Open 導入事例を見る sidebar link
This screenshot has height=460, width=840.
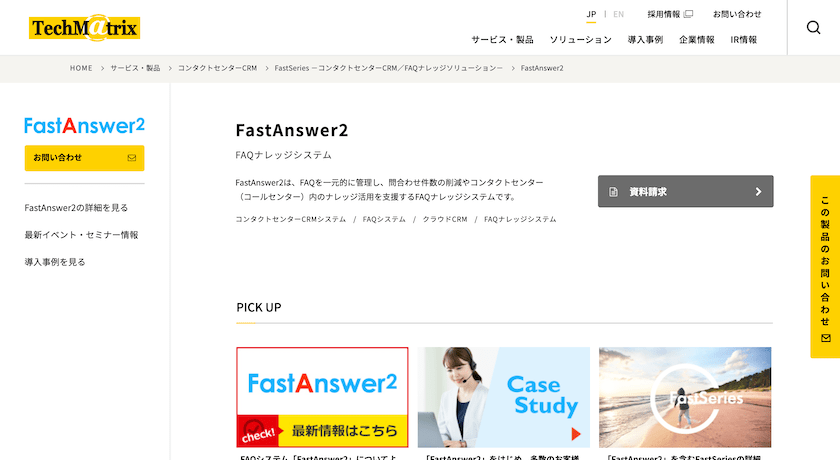tap(55, 262)
